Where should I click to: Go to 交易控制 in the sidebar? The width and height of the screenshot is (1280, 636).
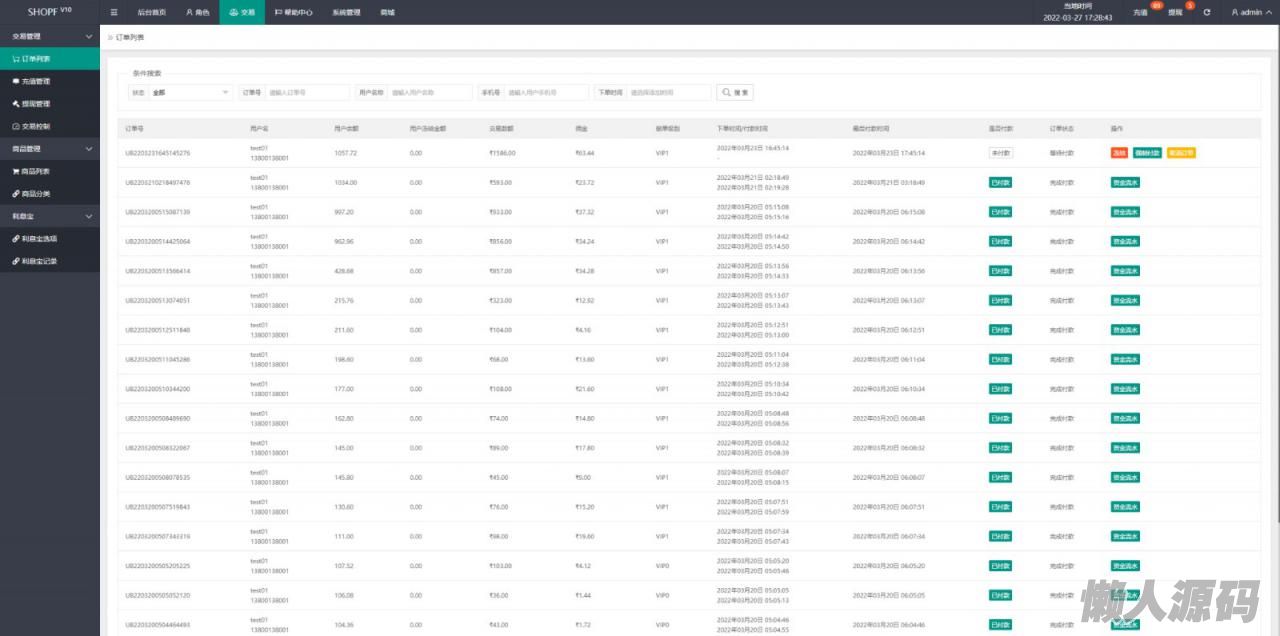(x=36, y=127)
